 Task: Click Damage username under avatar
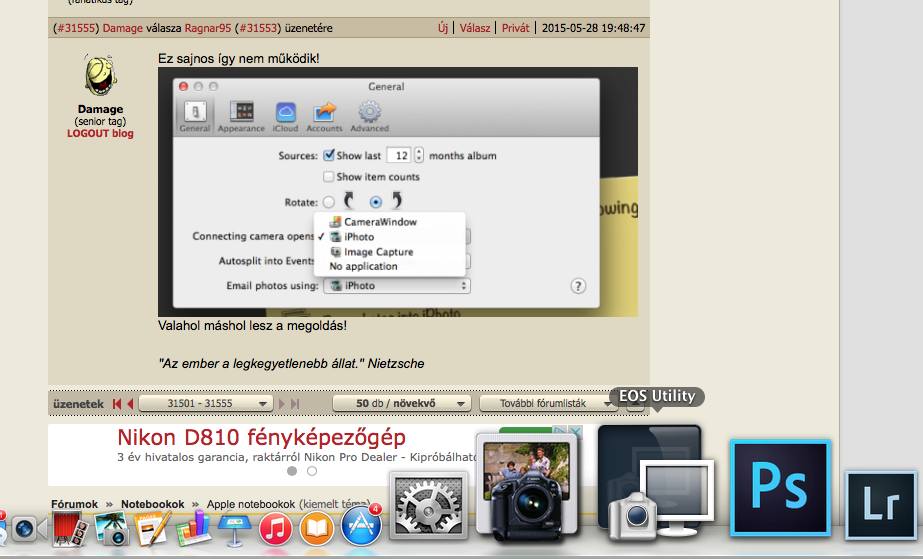click(101, 109)
